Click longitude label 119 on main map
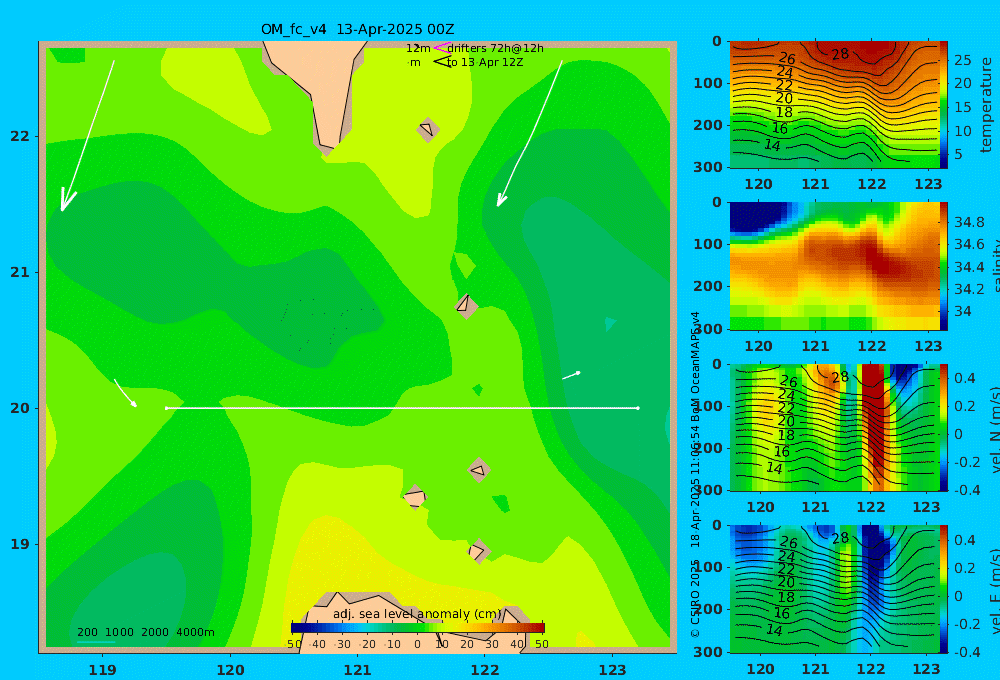The width and height of the screenshot is (1000, 680). pyautogui.click(x=103, y=670)
